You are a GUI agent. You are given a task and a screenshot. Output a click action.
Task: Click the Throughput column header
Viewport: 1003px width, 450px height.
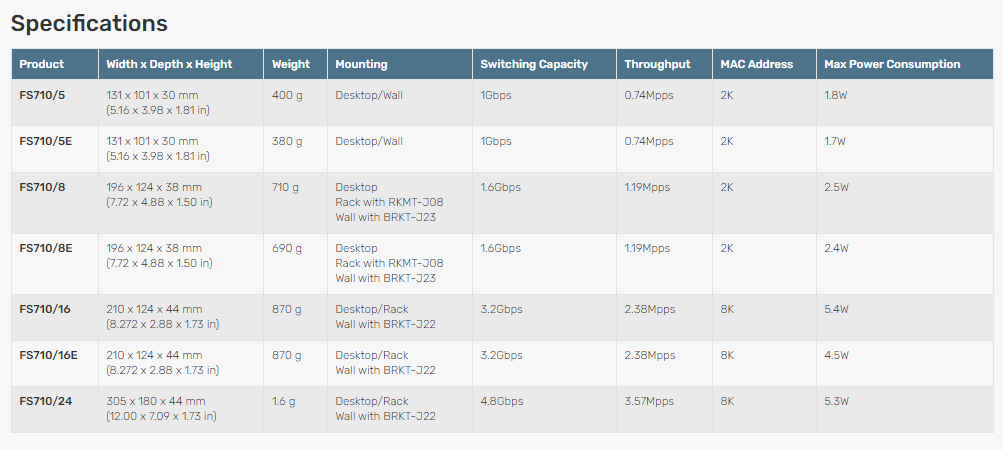(658, 64)
